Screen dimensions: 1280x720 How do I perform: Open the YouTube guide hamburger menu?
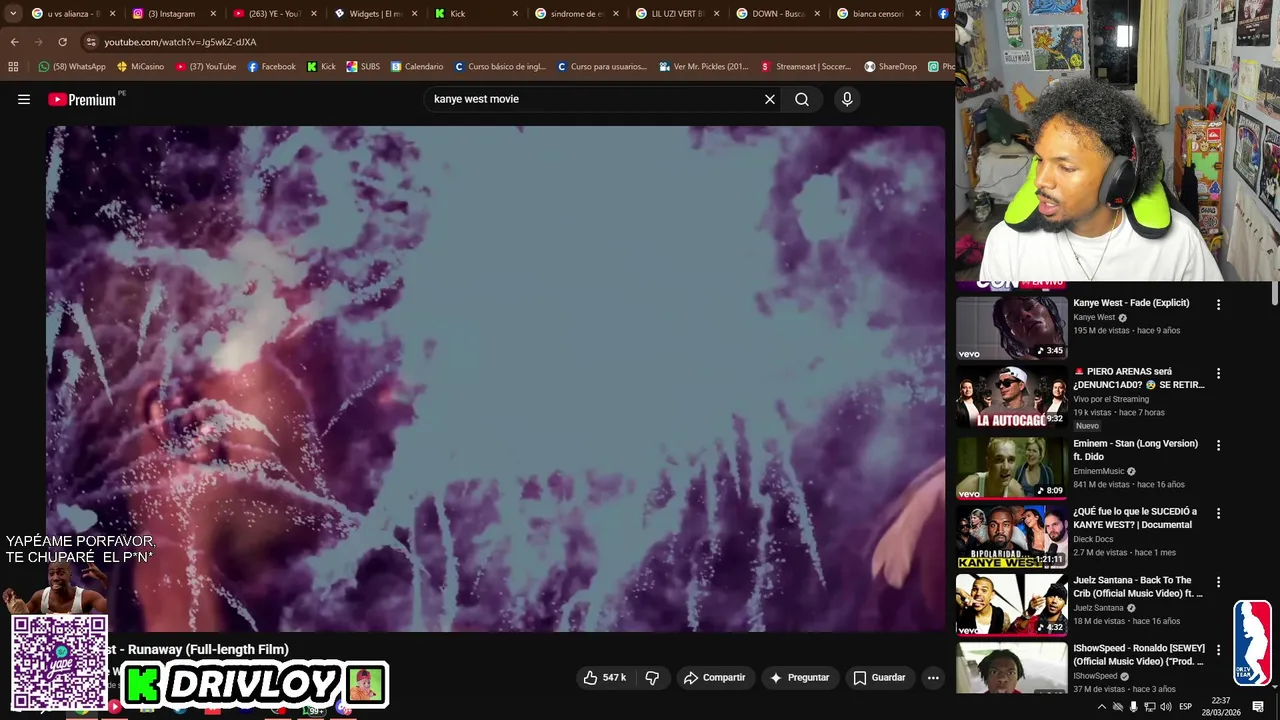tap(24, 99)
